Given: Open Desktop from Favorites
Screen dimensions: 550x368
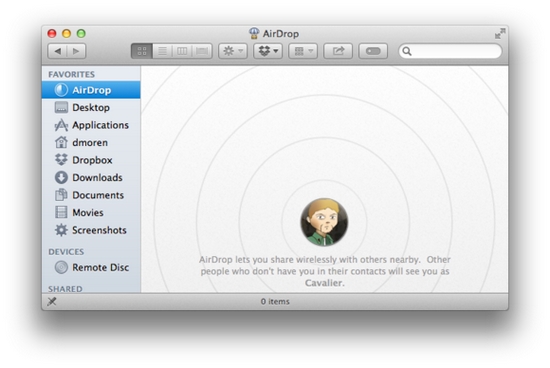Looking at the screenshot, I should tap(91, 107).
